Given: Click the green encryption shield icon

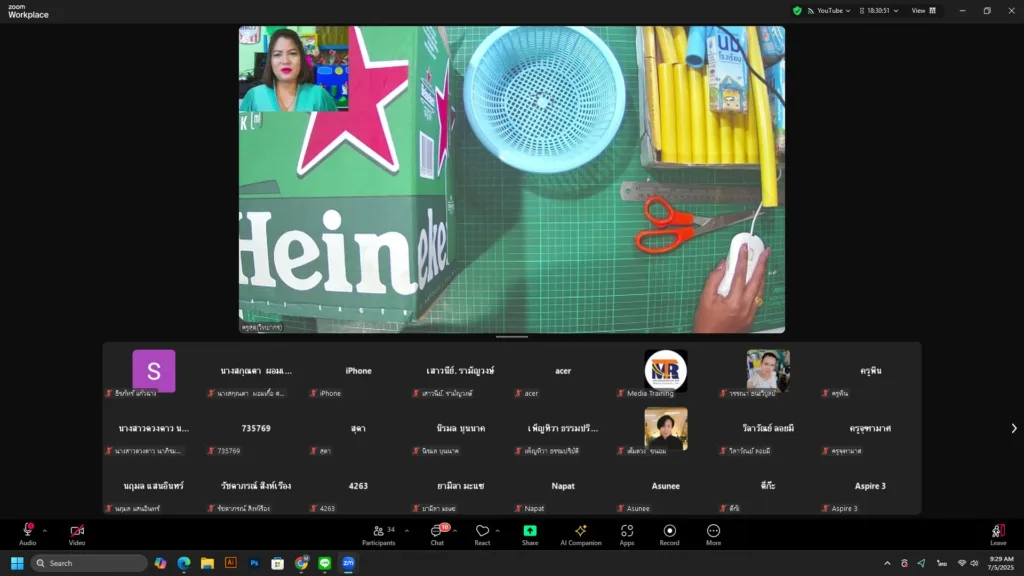Looking at the screenshot, I should 797,11.
